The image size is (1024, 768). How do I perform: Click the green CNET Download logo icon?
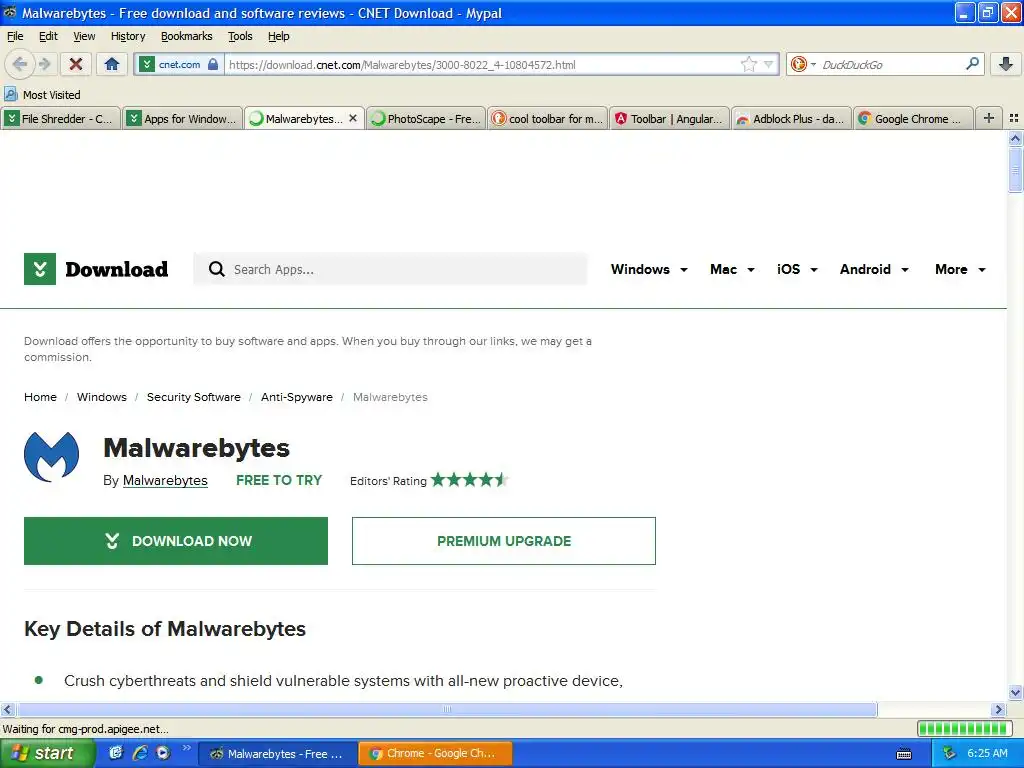point(40,269)
